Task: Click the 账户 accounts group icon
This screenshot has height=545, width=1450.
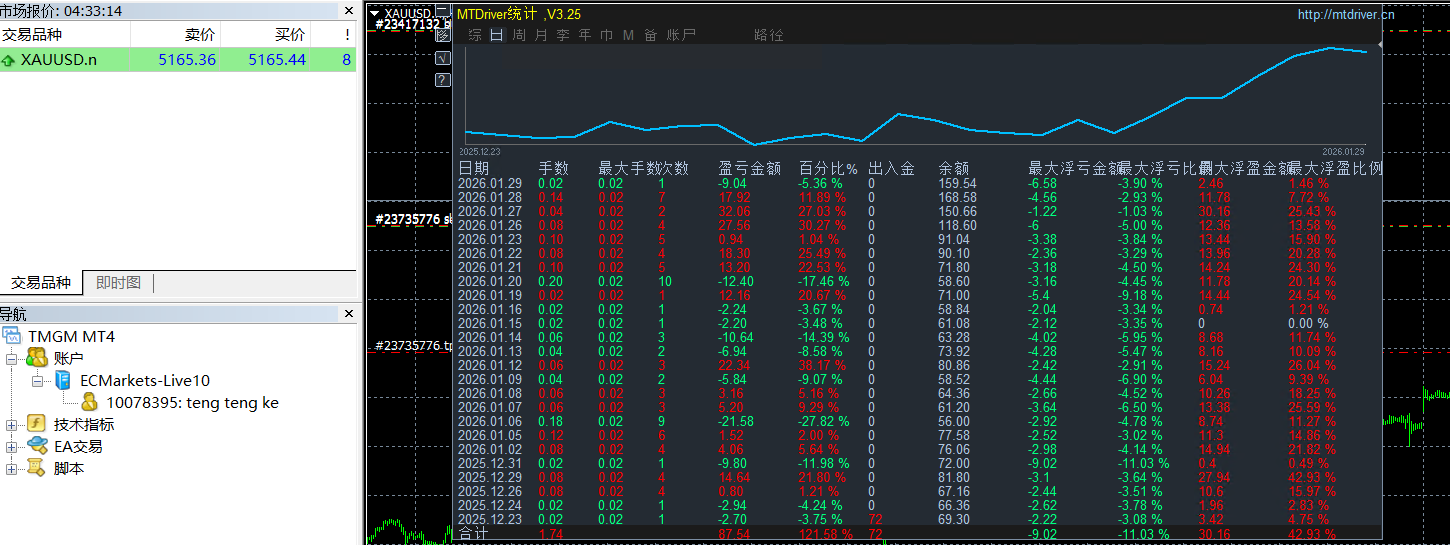Action: 36,358
